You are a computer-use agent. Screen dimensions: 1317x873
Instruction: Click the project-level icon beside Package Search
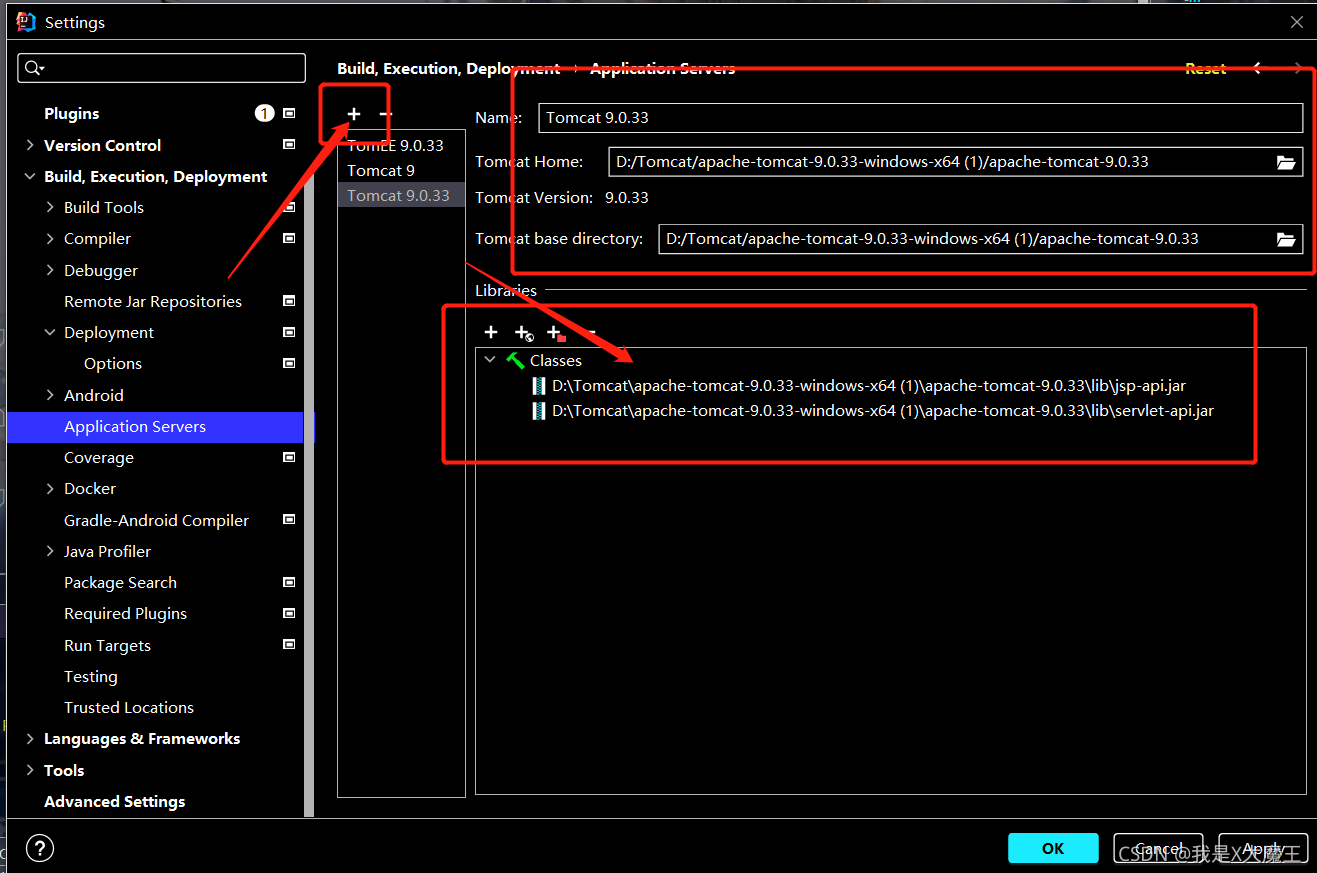tap(289, 582)
